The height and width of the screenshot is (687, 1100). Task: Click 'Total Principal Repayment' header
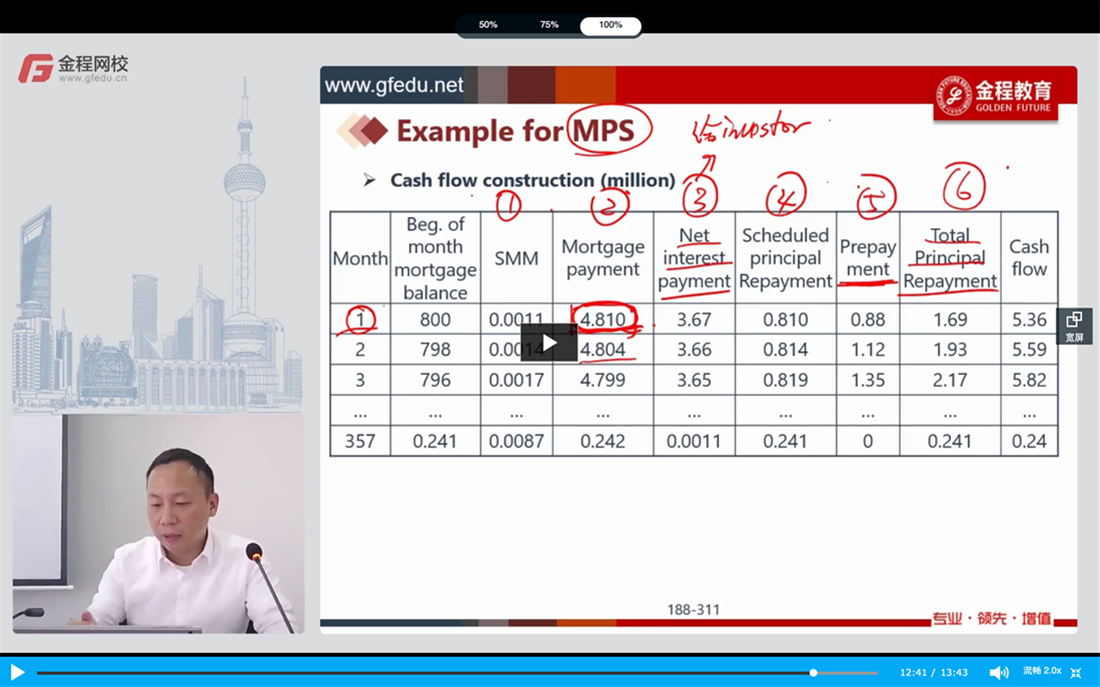pos(950,258)
